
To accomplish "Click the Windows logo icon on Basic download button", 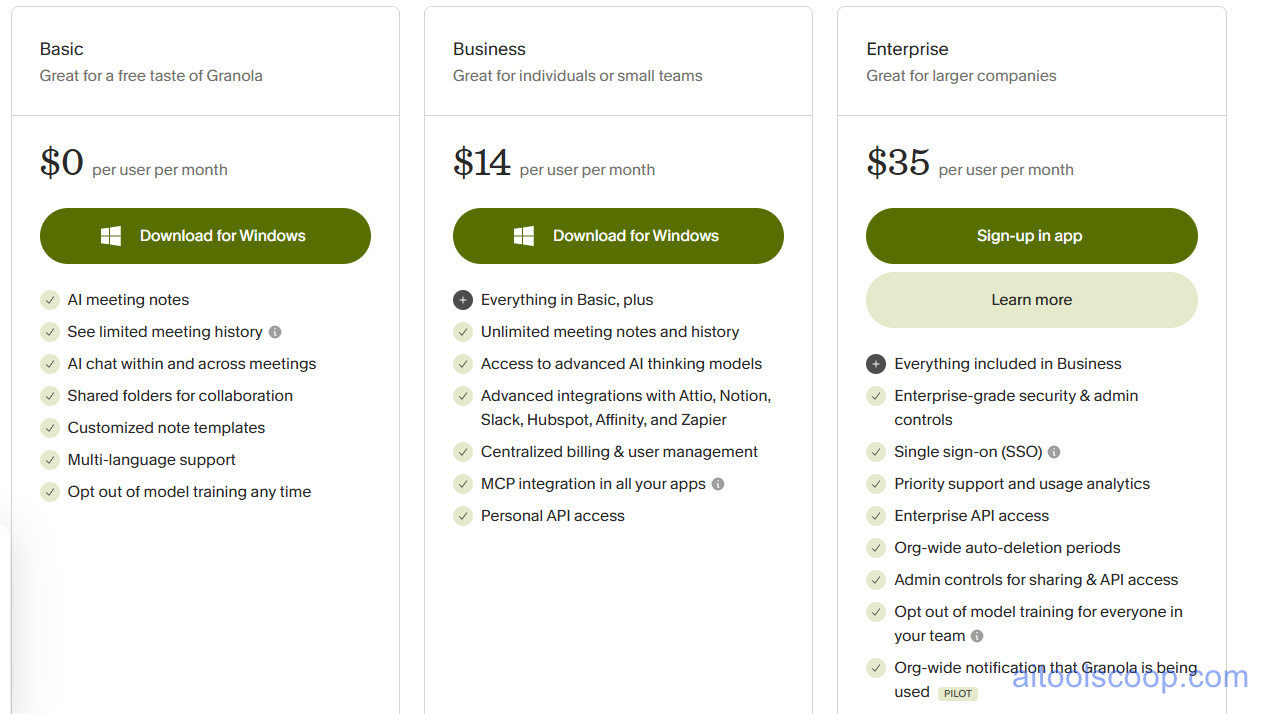I will pyautogui.click(x=110, y=236).
